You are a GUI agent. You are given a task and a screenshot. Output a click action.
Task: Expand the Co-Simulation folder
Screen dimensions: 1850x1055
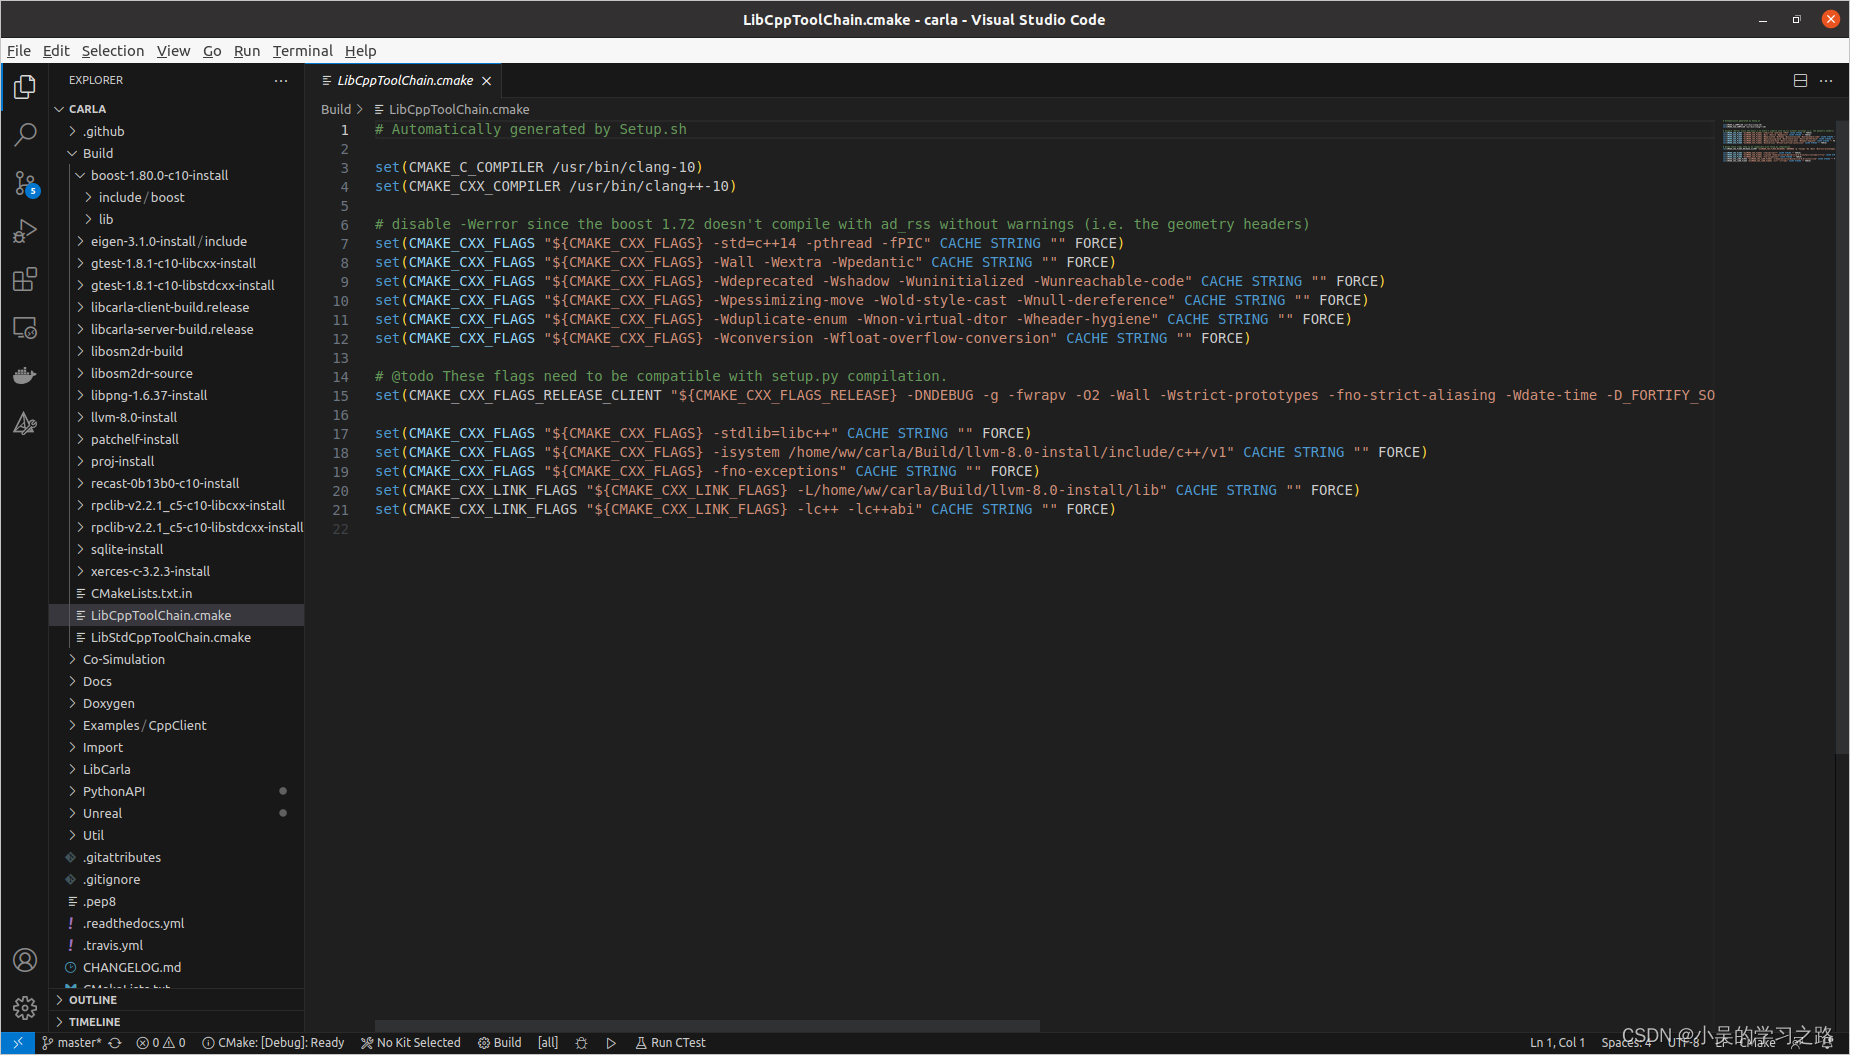click(177, 659)
